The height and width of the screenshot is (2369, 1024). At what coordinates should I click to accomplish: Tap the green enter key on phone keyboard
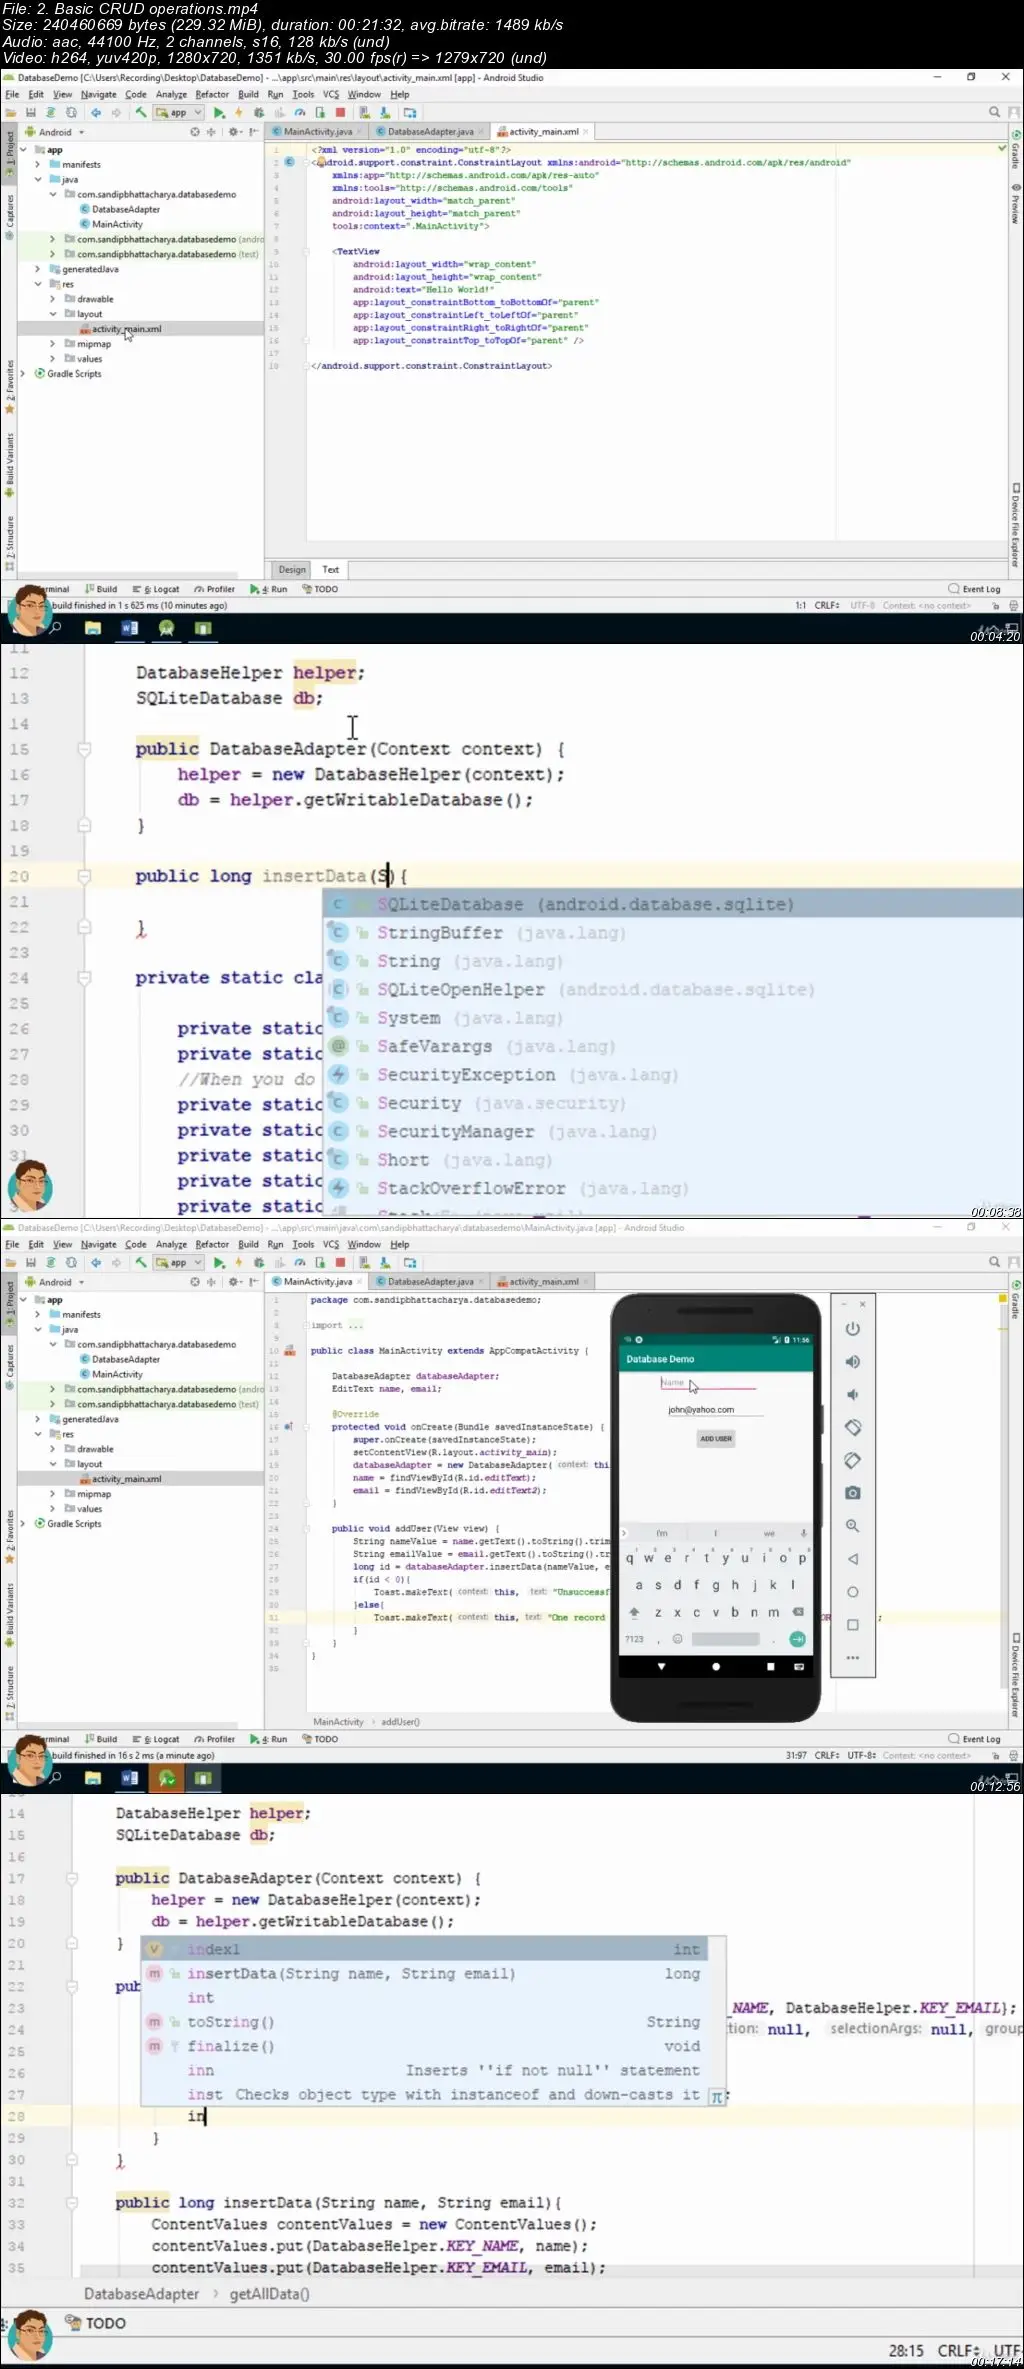pos(797,1639)
